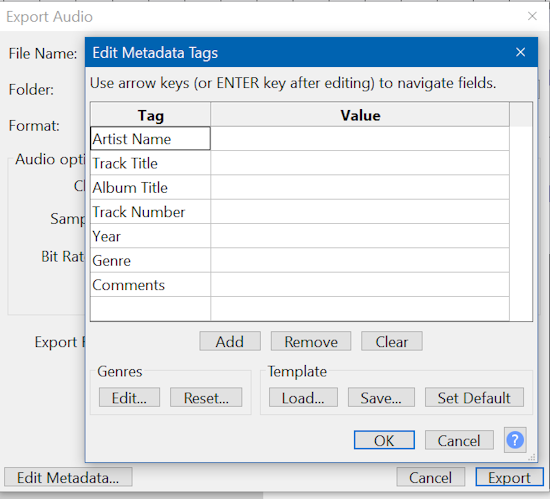Click the Export button in Export Audio
The image size is (550, 499).
click(x=509, y=477)
